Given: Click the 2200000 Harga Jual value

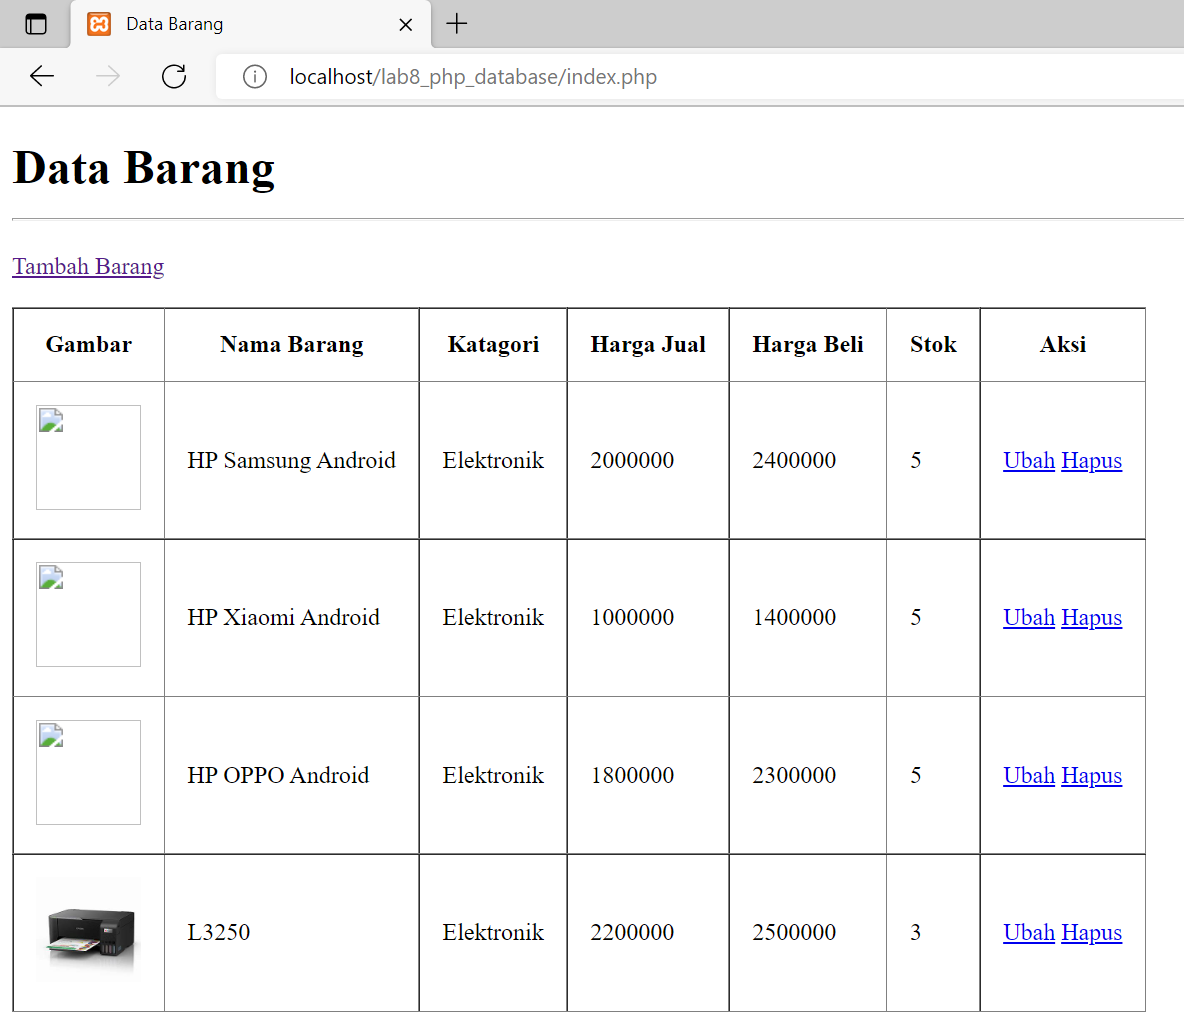Looking at the screenshot, I should [x=632, y=932].
